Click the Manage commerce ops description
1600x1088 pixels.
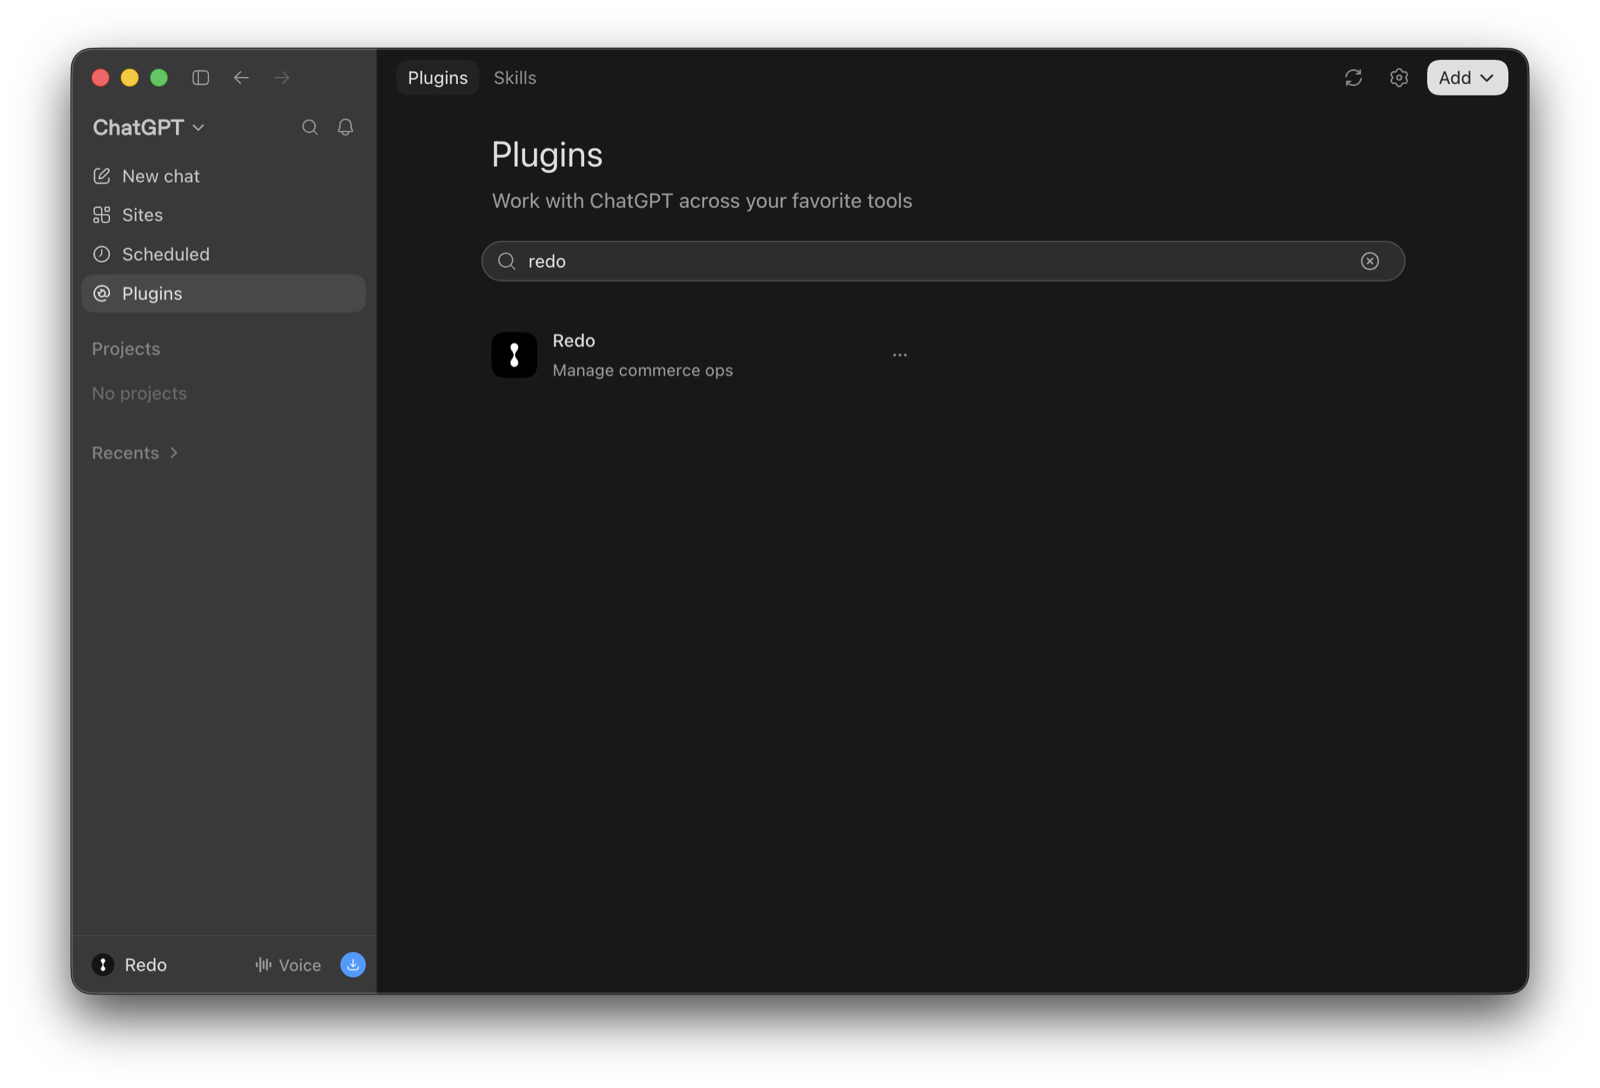pyautogui.click(x=643, y=370)
